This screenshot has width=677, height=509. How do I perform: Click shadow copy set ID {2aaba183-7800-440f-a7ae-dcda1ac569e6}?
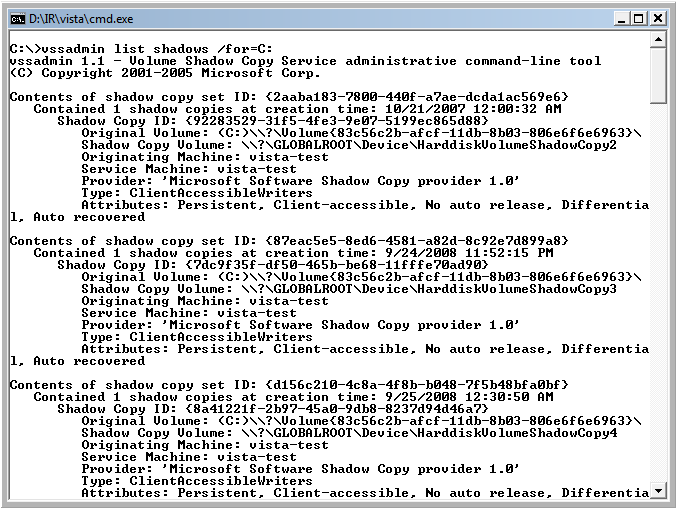[x=417, y=97]
